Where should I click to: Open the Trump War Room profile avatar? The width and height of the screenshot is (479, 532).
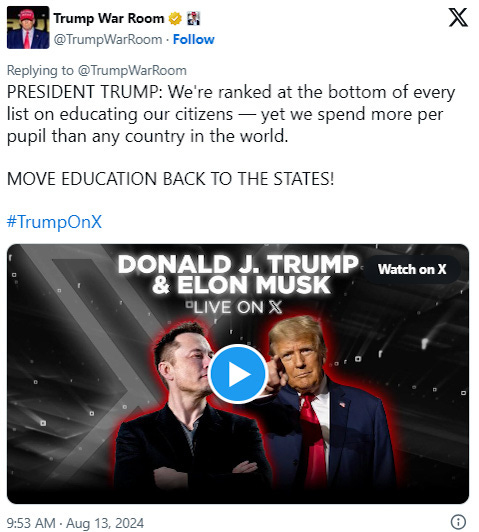point(28,27)
